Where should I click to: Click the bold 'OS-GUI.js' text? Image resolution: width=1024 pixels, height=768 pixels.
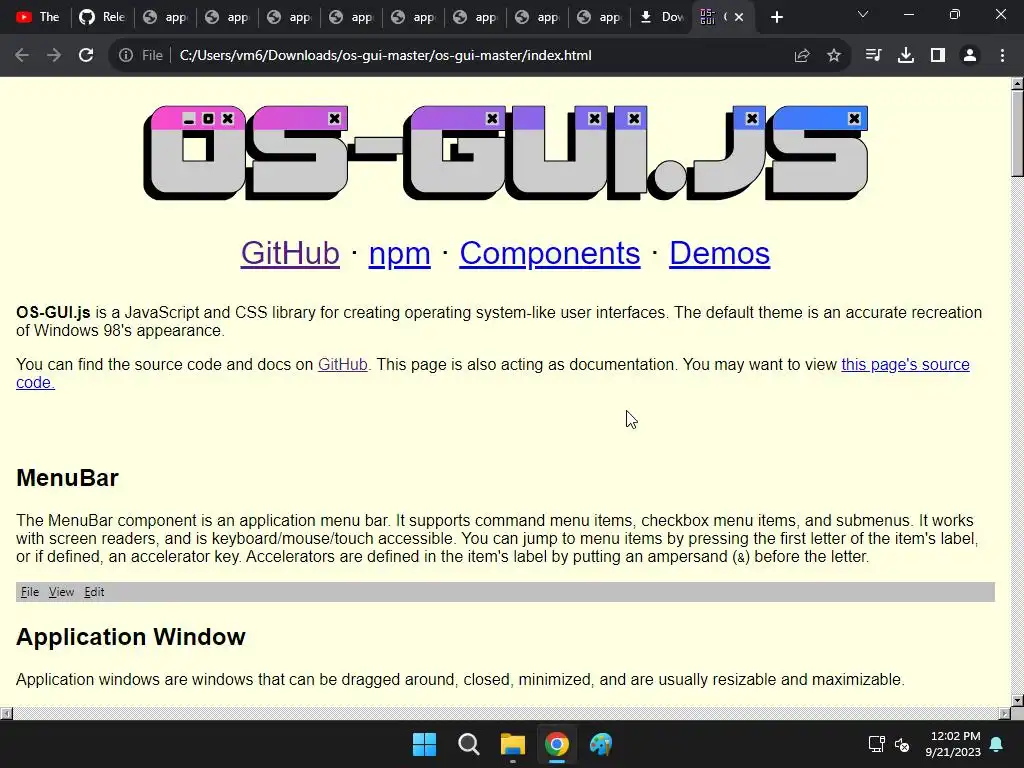[x=53, y=312]
